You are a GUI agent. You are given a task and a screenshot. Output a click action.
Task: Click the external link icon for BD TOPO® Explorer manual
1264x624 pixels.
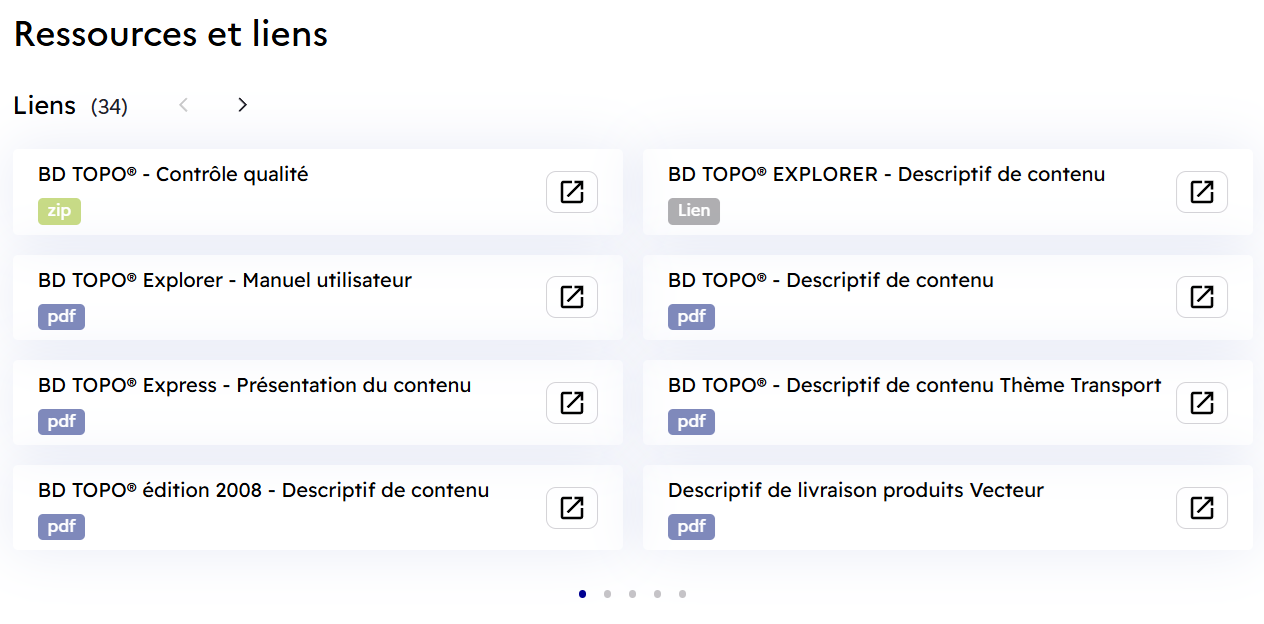(x=571, y=297)
